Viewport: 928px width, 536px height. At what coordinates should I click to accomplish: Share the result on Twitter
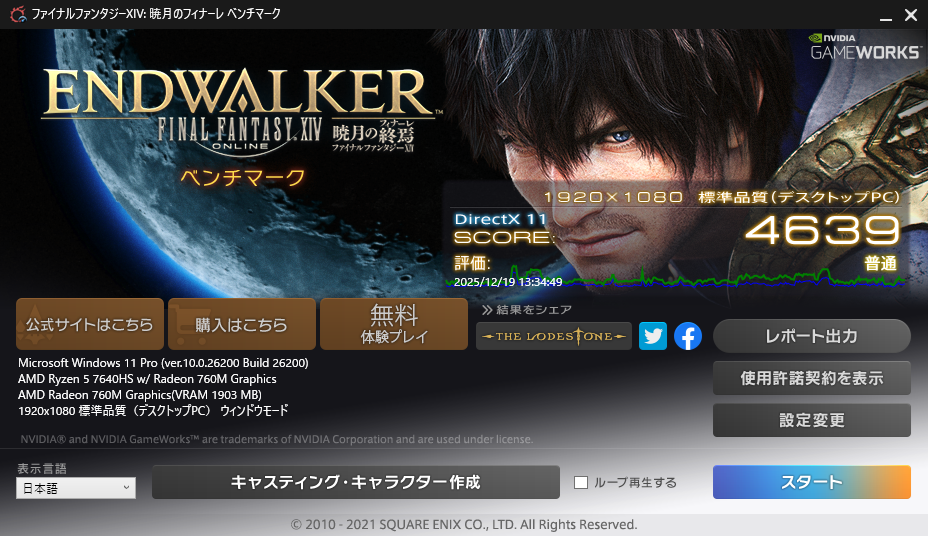click(653, 336)
